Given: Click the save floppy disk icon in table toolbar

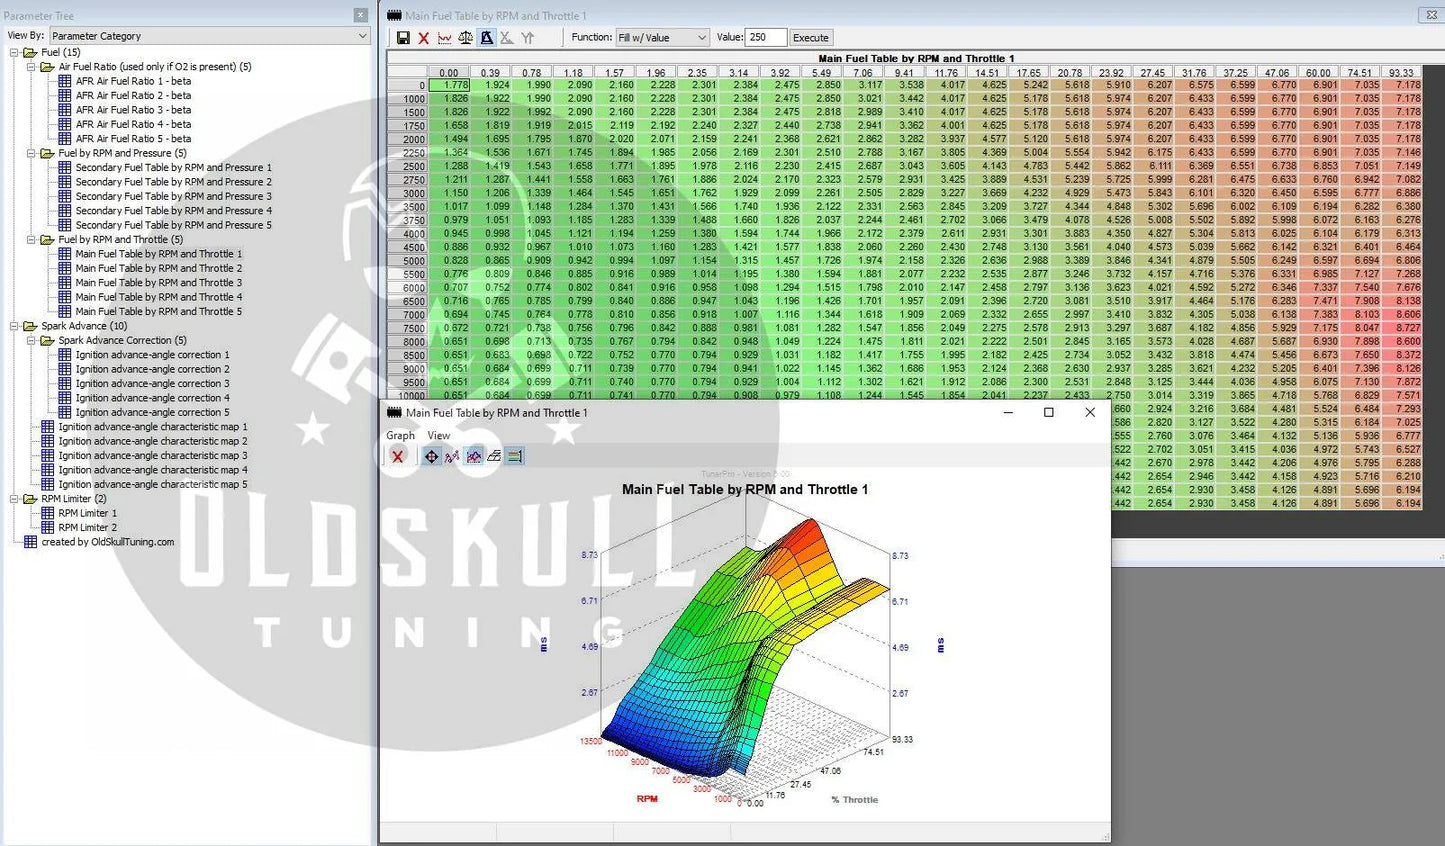Looking at the screenshot, I should [x=403, y=38].
